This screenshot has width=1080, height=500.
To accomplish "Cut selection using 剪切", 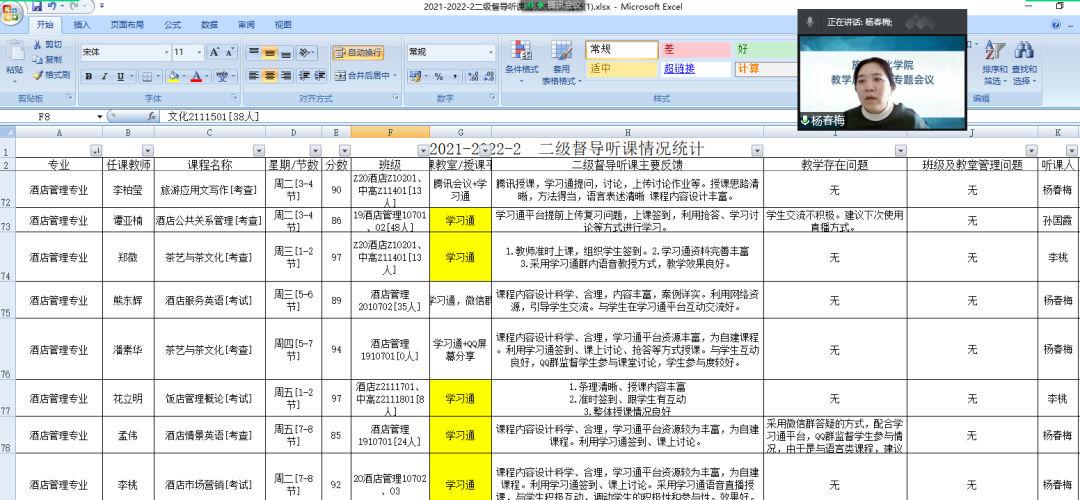I will [x=48, y=45].
